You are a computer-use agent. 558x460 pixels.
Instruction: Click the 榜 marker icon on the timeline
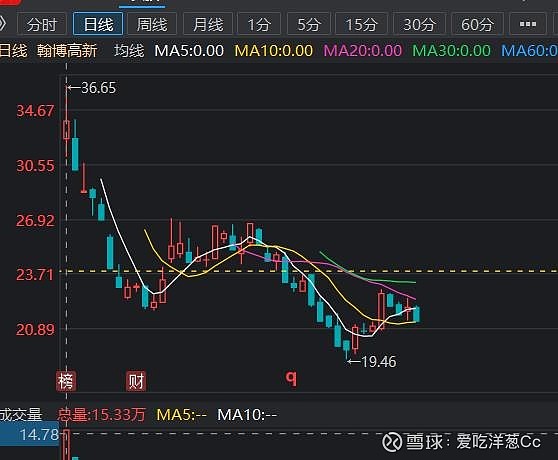(66, 382)
